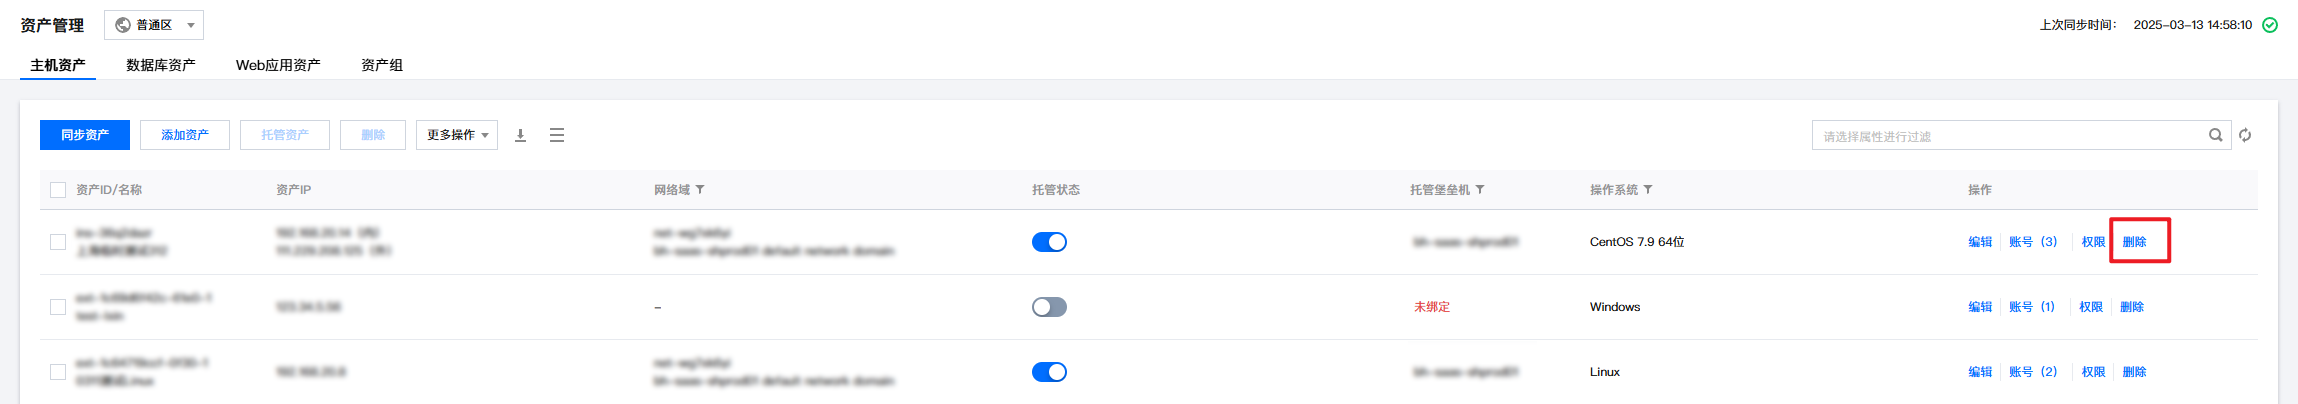The width and height of the screenshot is (2298, 404).
Task: Click the download/export icon in toolbar
Action: (x=520, y=135)
